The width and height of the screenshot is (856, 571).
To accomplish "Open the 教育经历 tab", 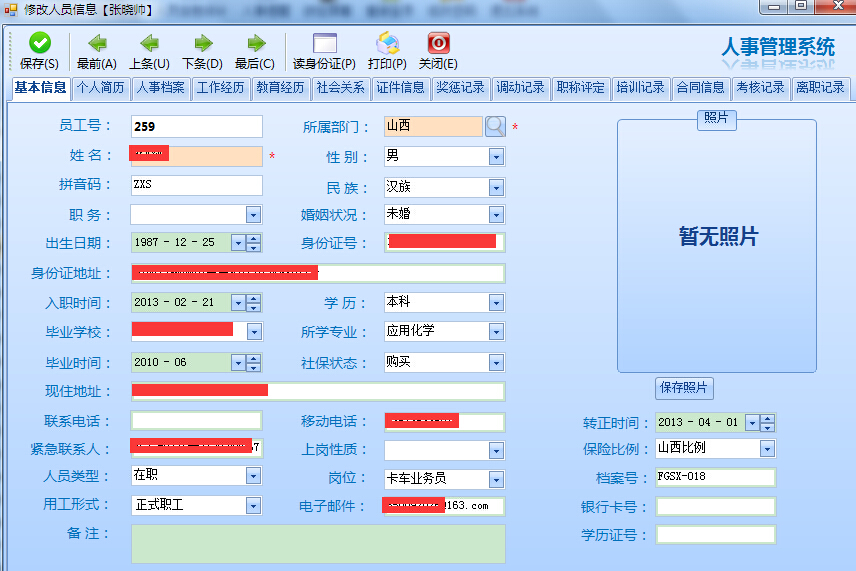I will tap(281, 88).
